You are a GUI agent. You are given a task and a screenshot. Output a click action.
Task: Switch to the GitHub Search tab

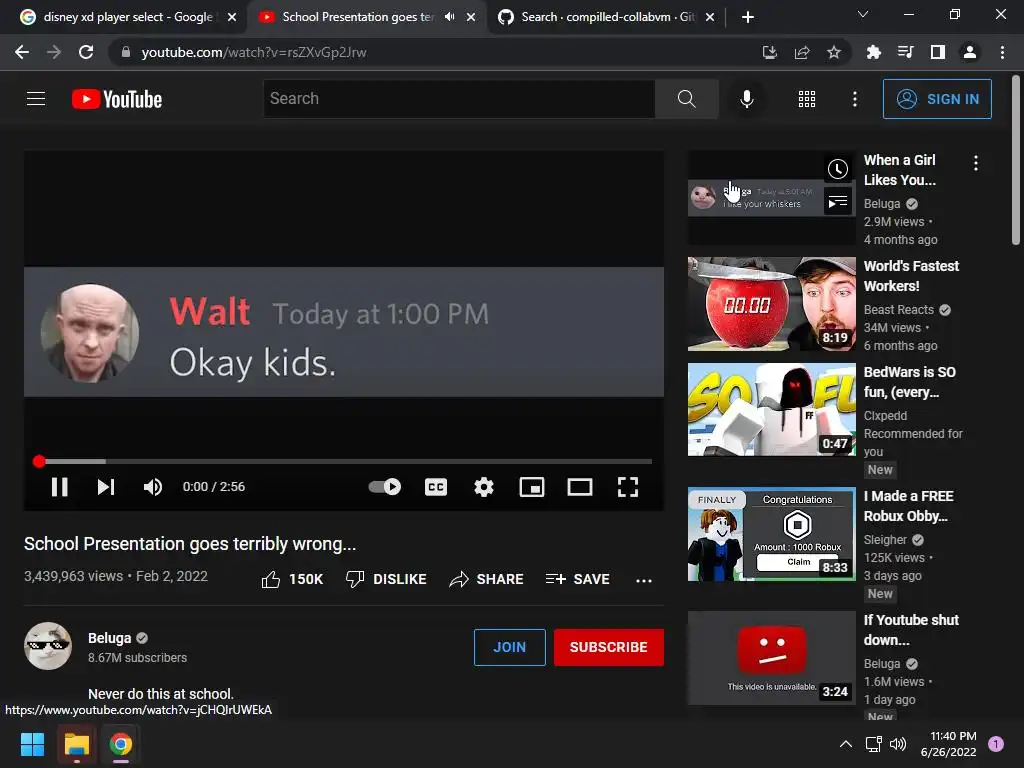pos(607,17)
